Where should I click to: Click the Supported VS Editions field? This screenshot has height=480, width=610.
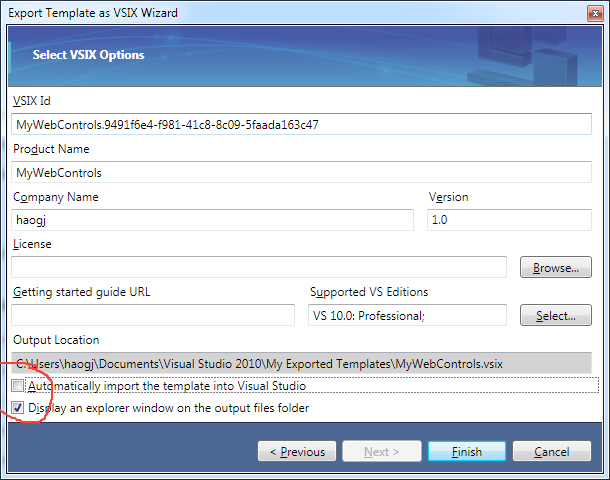pos(407,315)
